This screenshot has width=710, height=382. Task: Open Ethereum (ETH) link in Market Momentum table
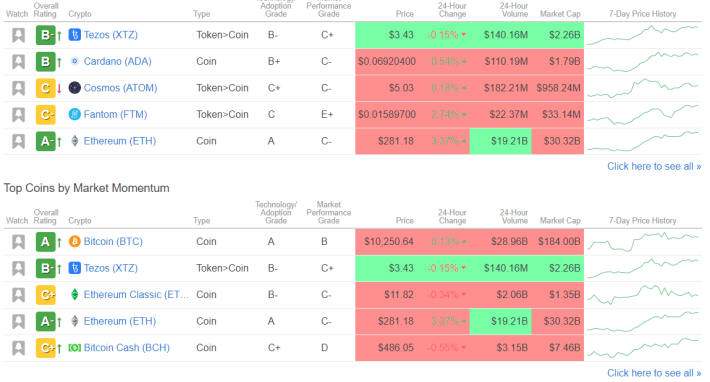[x=120, y=321]
